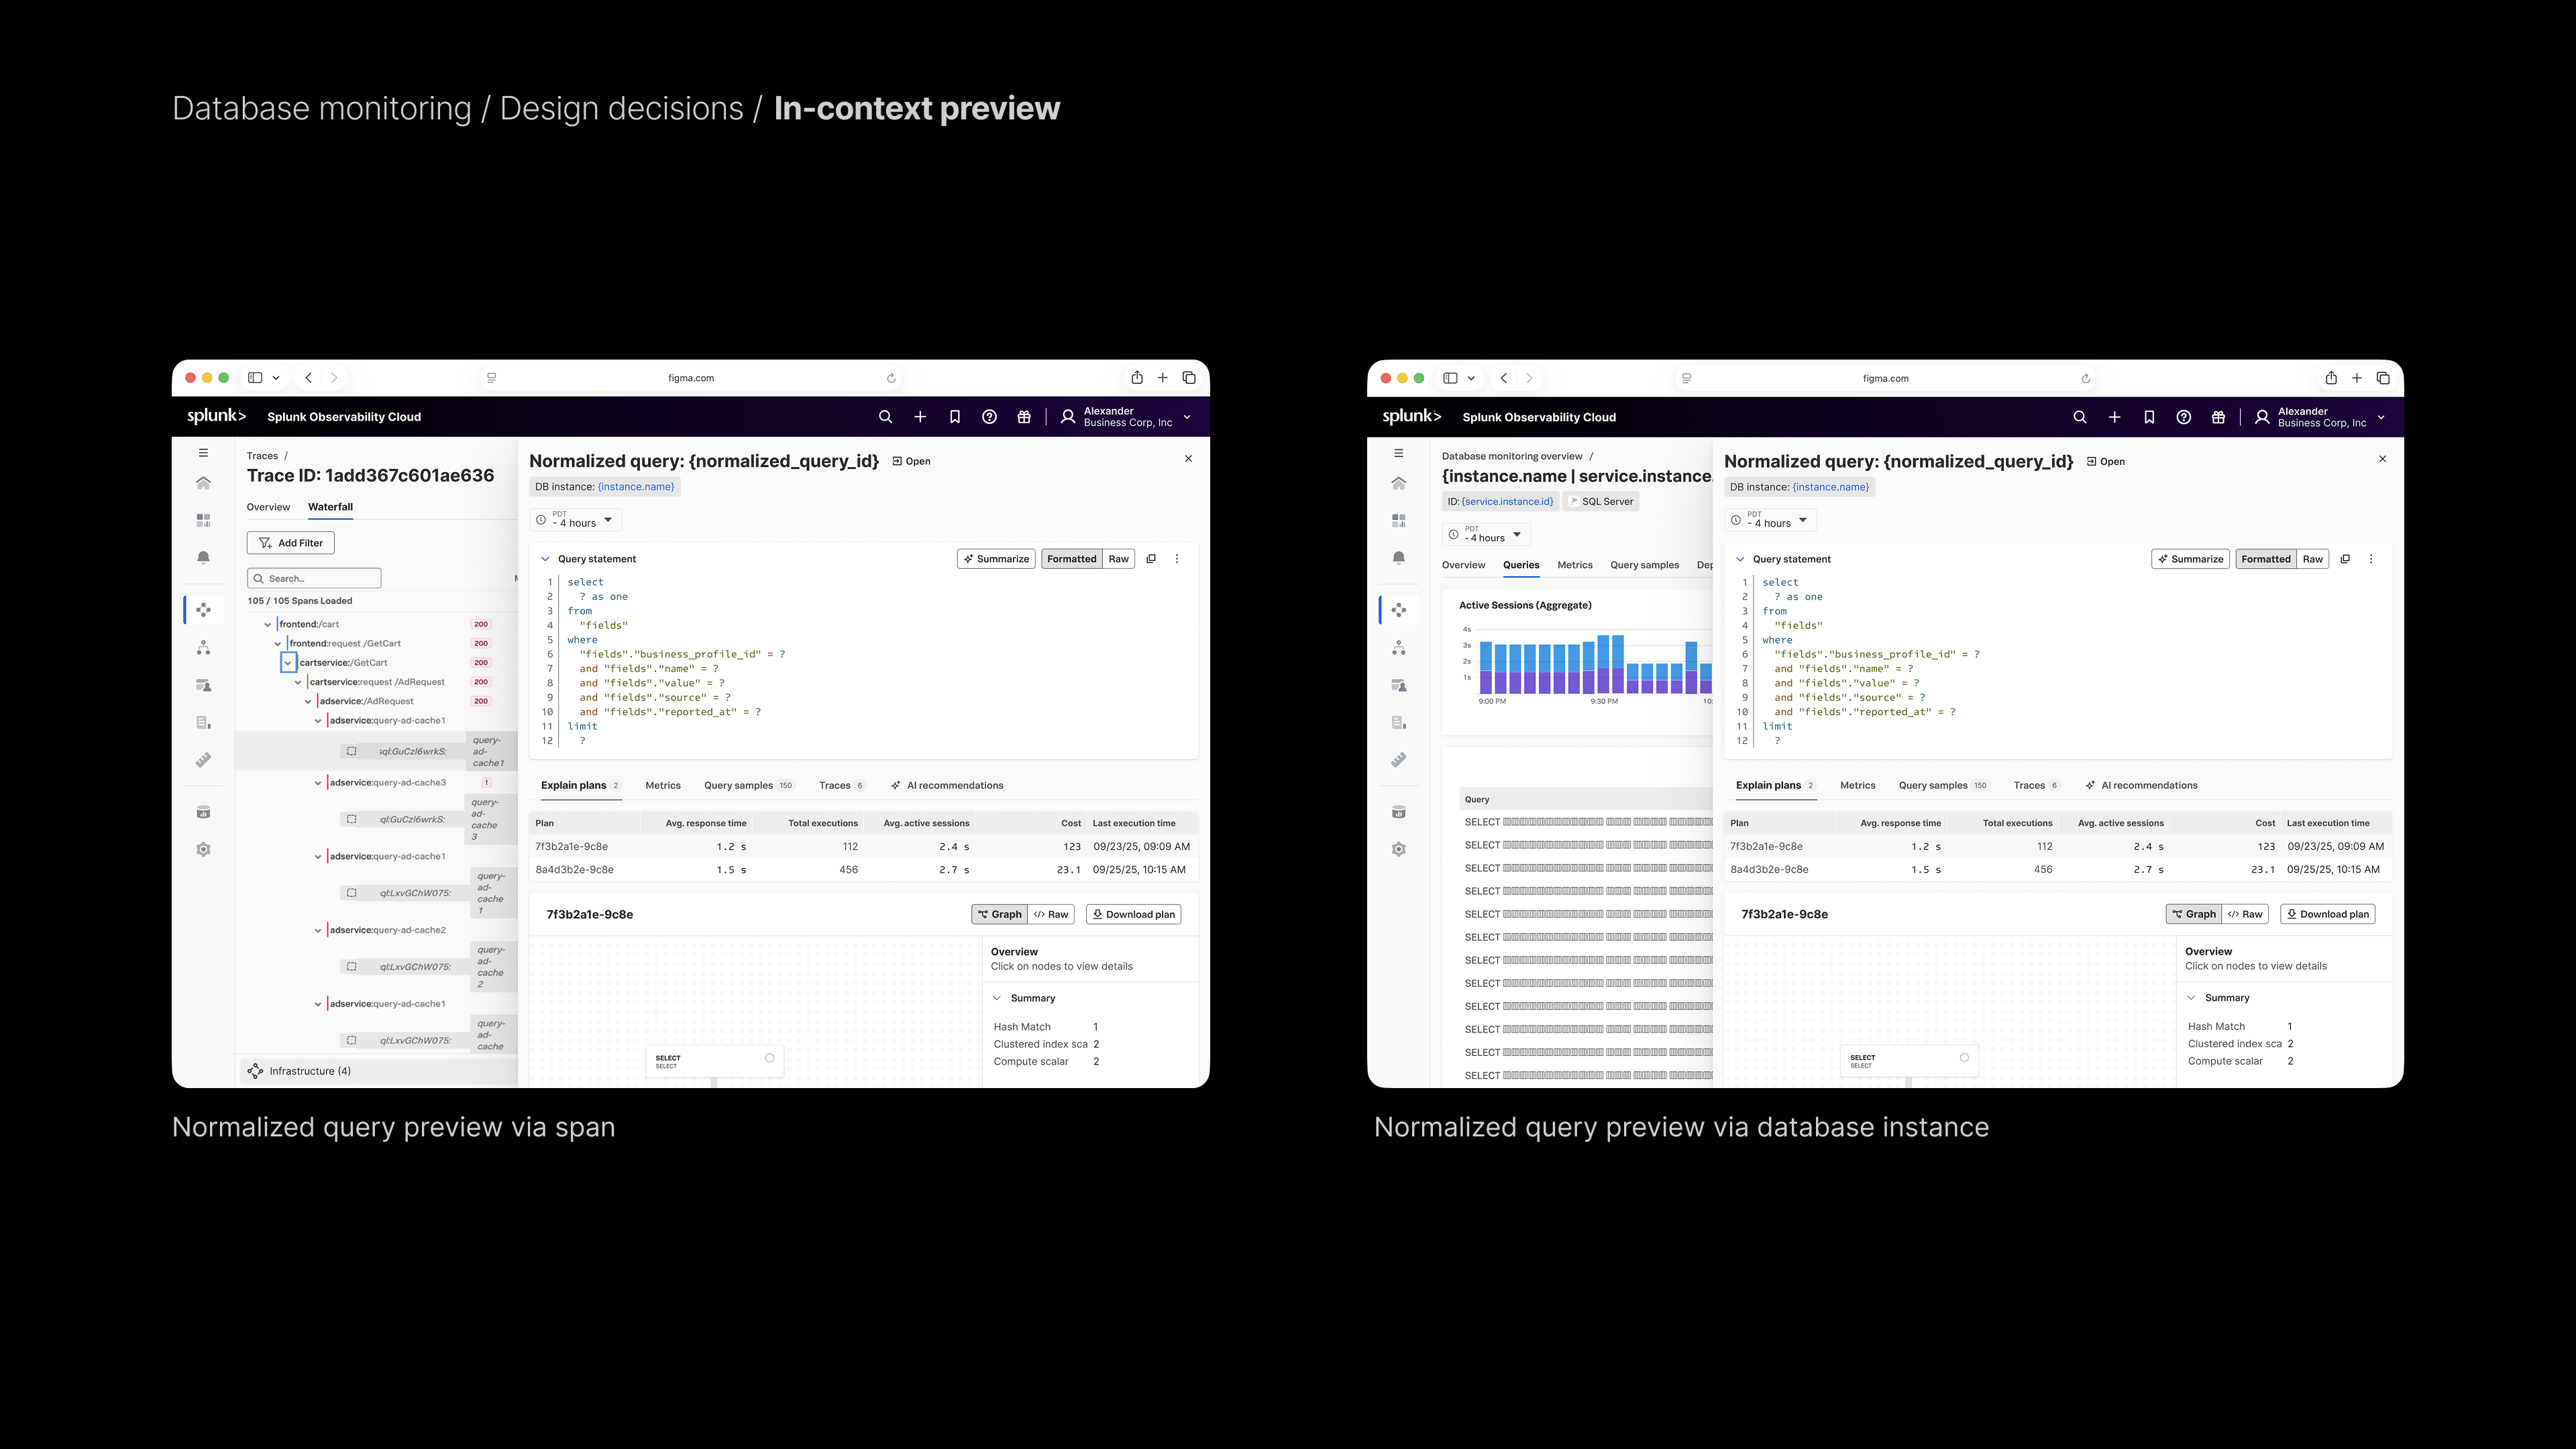
Task: Open Infrastructure (4) panel icon at bottom
Action: [x=256, y=1071]
